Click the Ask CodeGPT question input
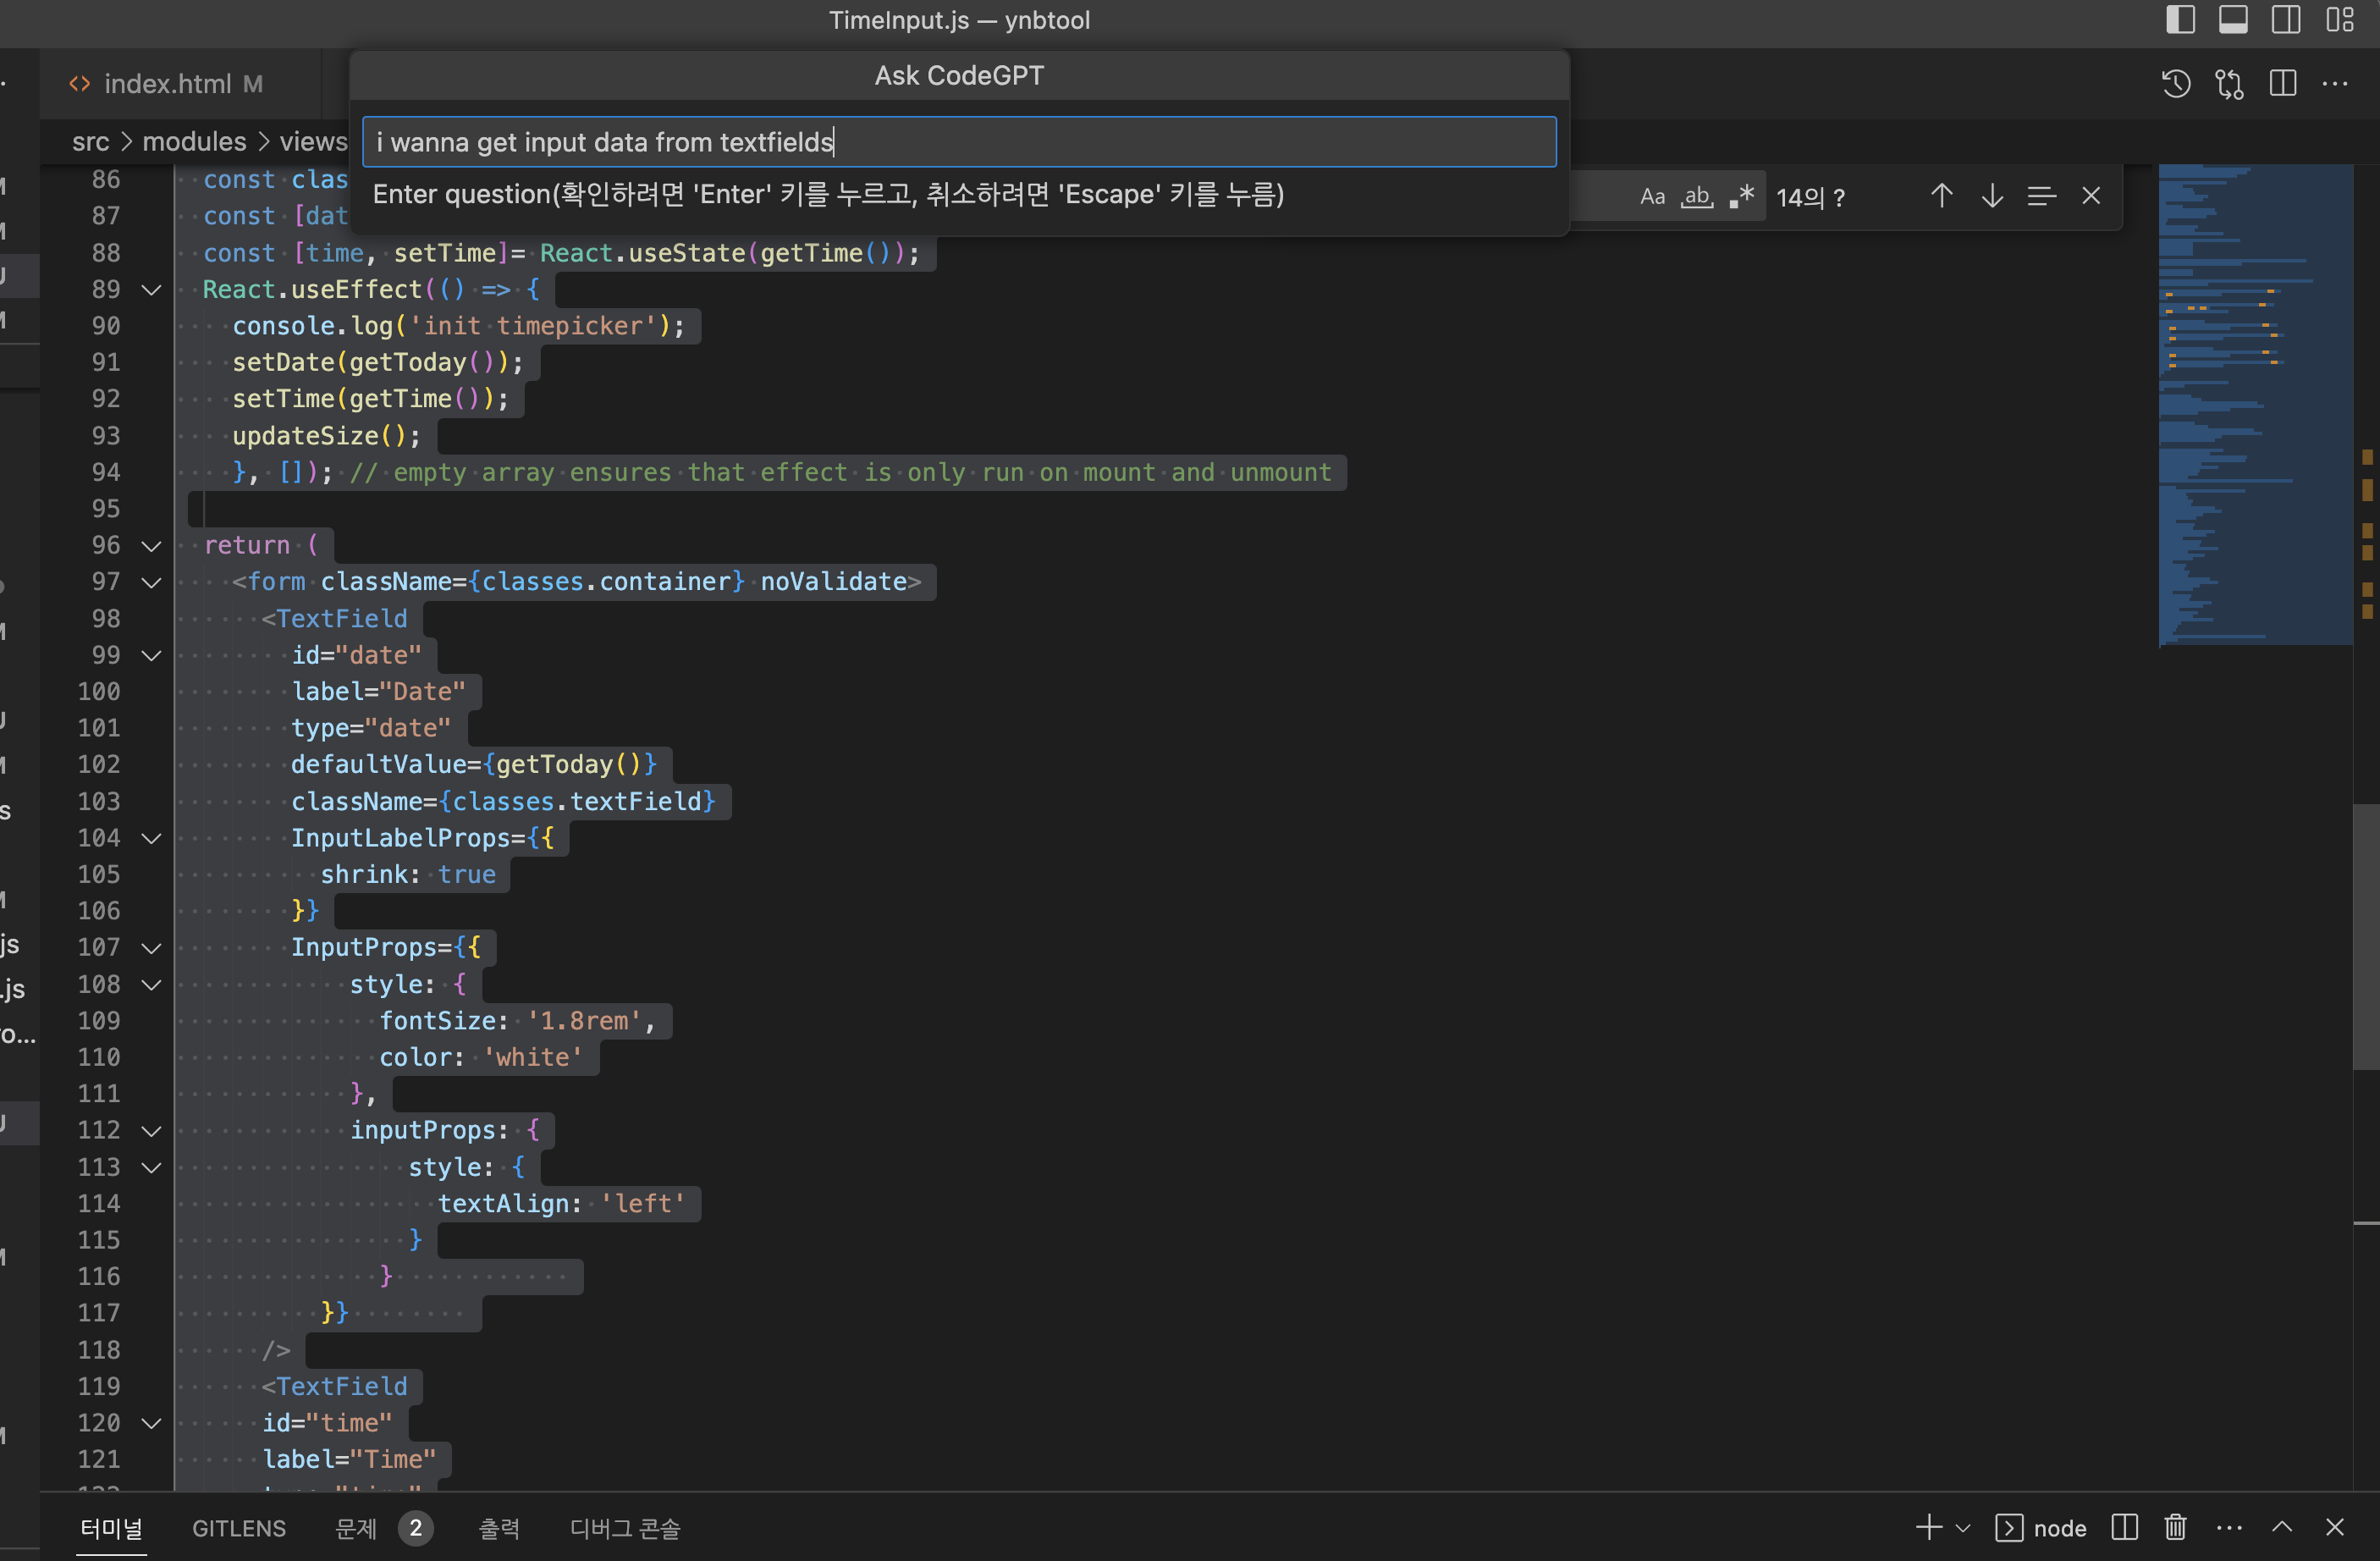 point(958,142)
